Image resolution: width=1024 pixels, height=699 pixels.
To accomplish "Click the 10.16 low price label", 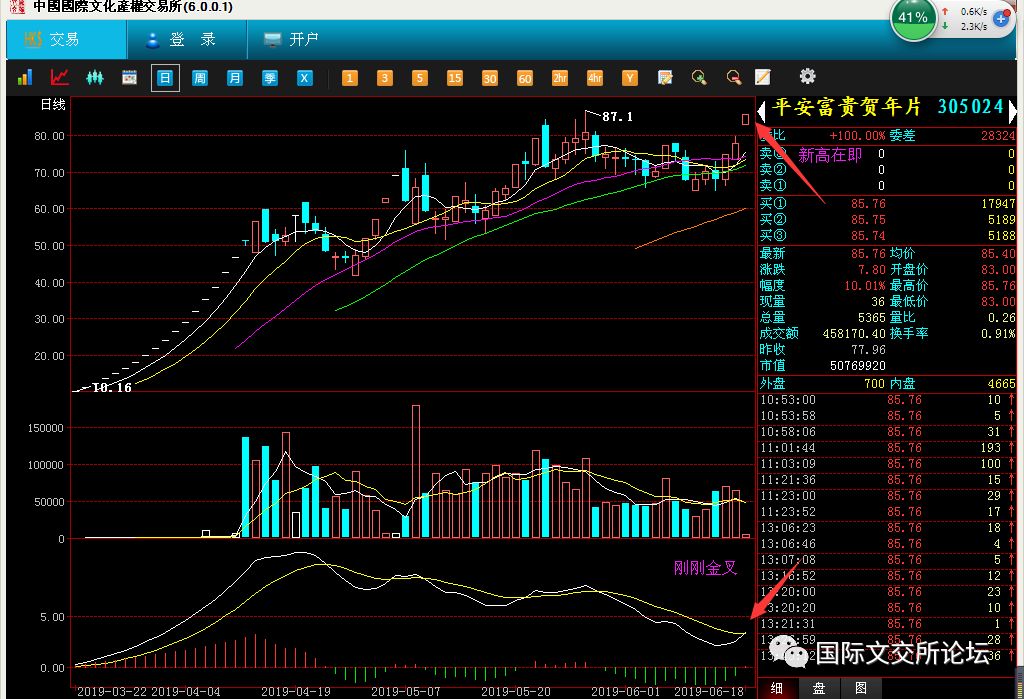I will (x=112, y=387).
